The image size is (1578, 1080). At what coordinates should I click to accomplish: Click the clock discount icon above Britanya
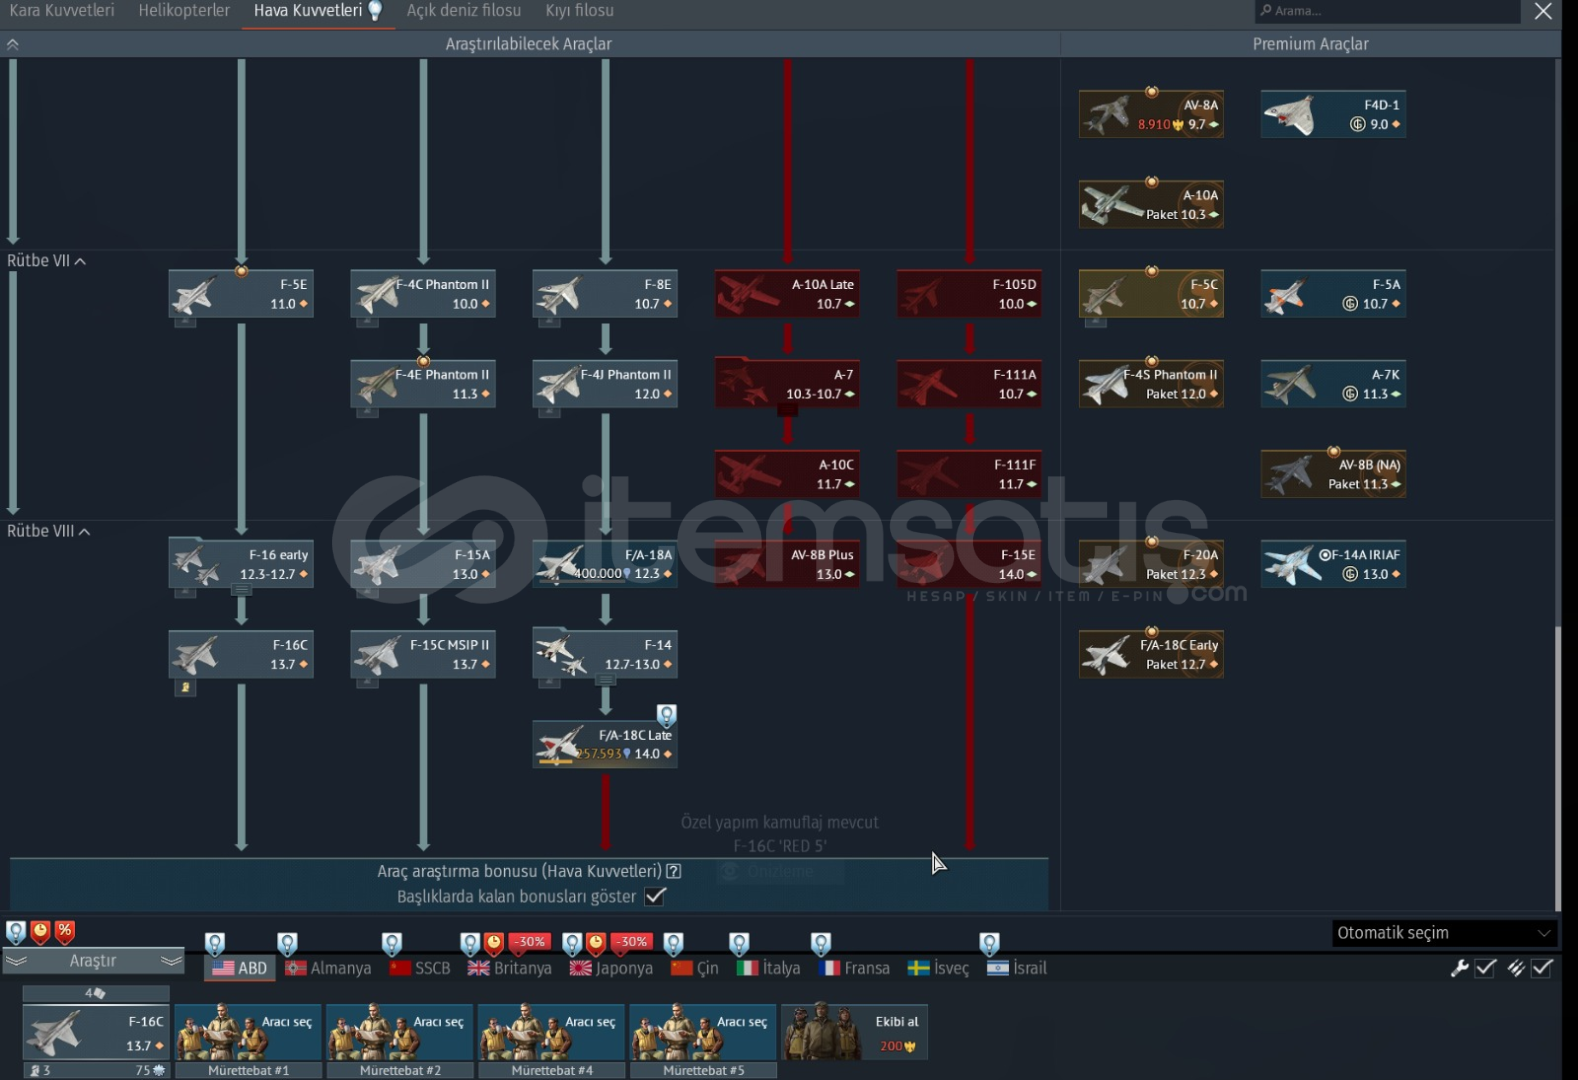coord(494,942)
